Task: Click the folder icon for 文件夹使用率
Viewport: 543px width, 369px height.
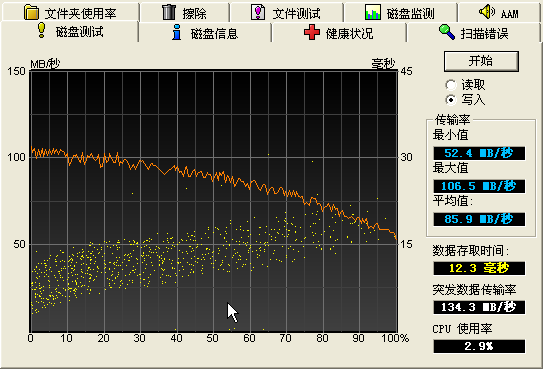Action: coord(32,12)
